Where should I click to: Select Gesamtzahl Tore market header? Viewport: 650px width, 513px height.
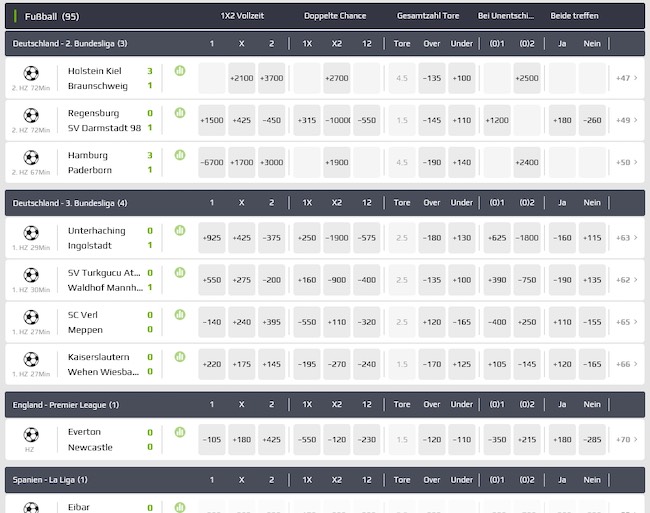coord(428,16)
